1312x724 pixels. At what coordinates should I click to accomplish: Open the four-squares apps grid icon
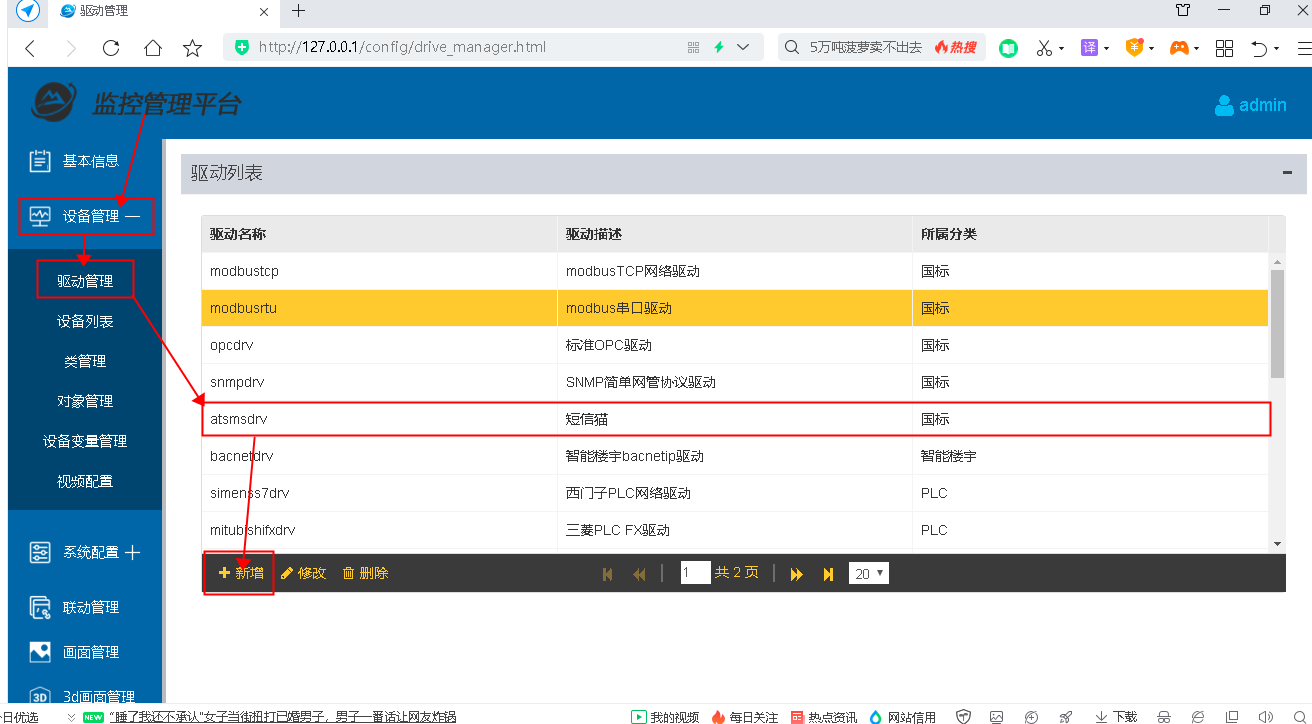click(x=1224, y=48)
